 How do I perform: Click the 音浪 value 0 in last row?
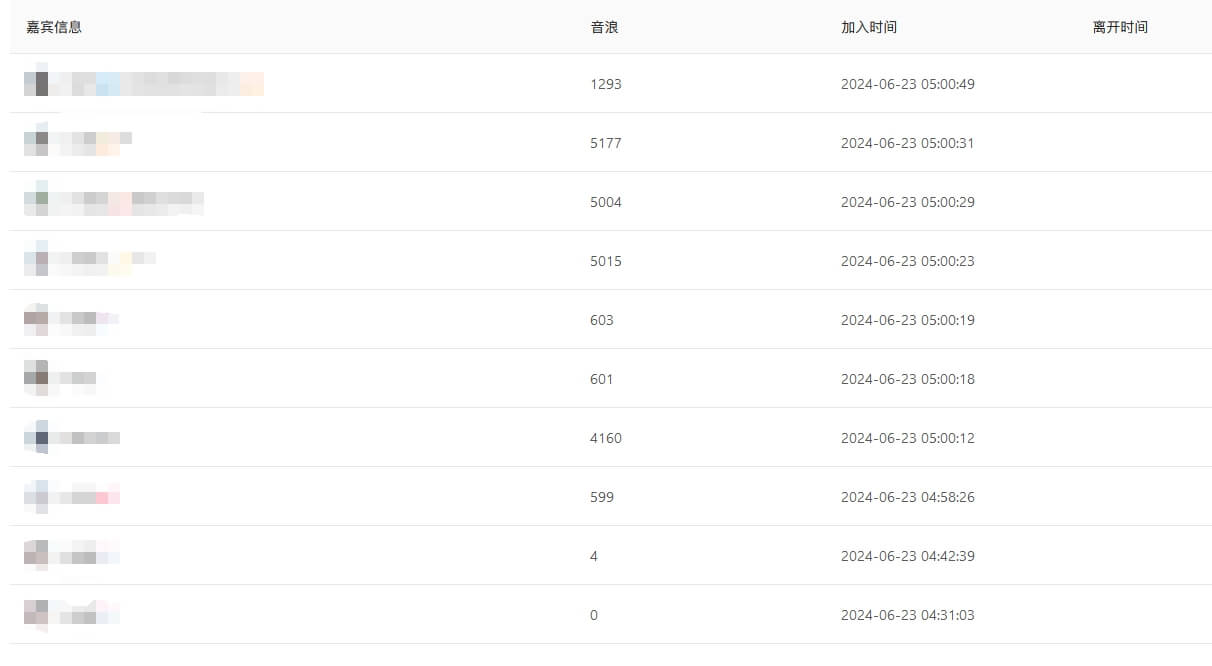point(594,615)
